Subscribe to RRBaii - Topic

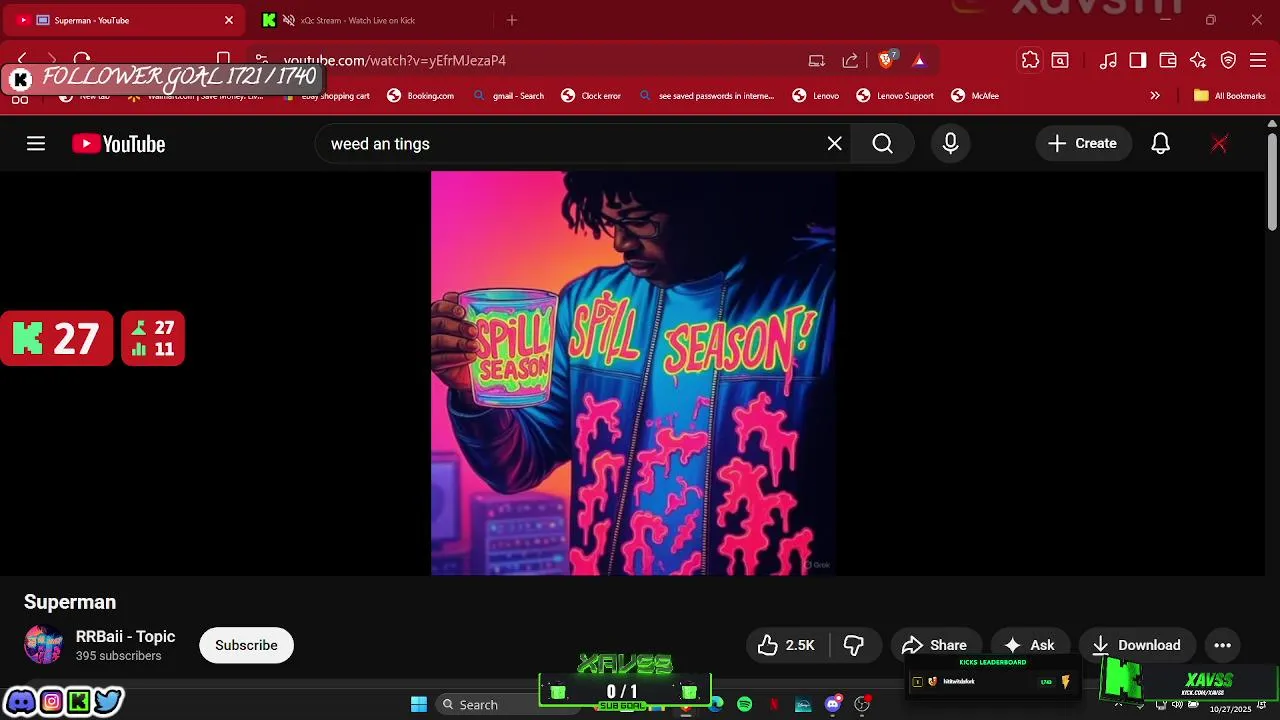pyautogui.click(x=246, y=645)
